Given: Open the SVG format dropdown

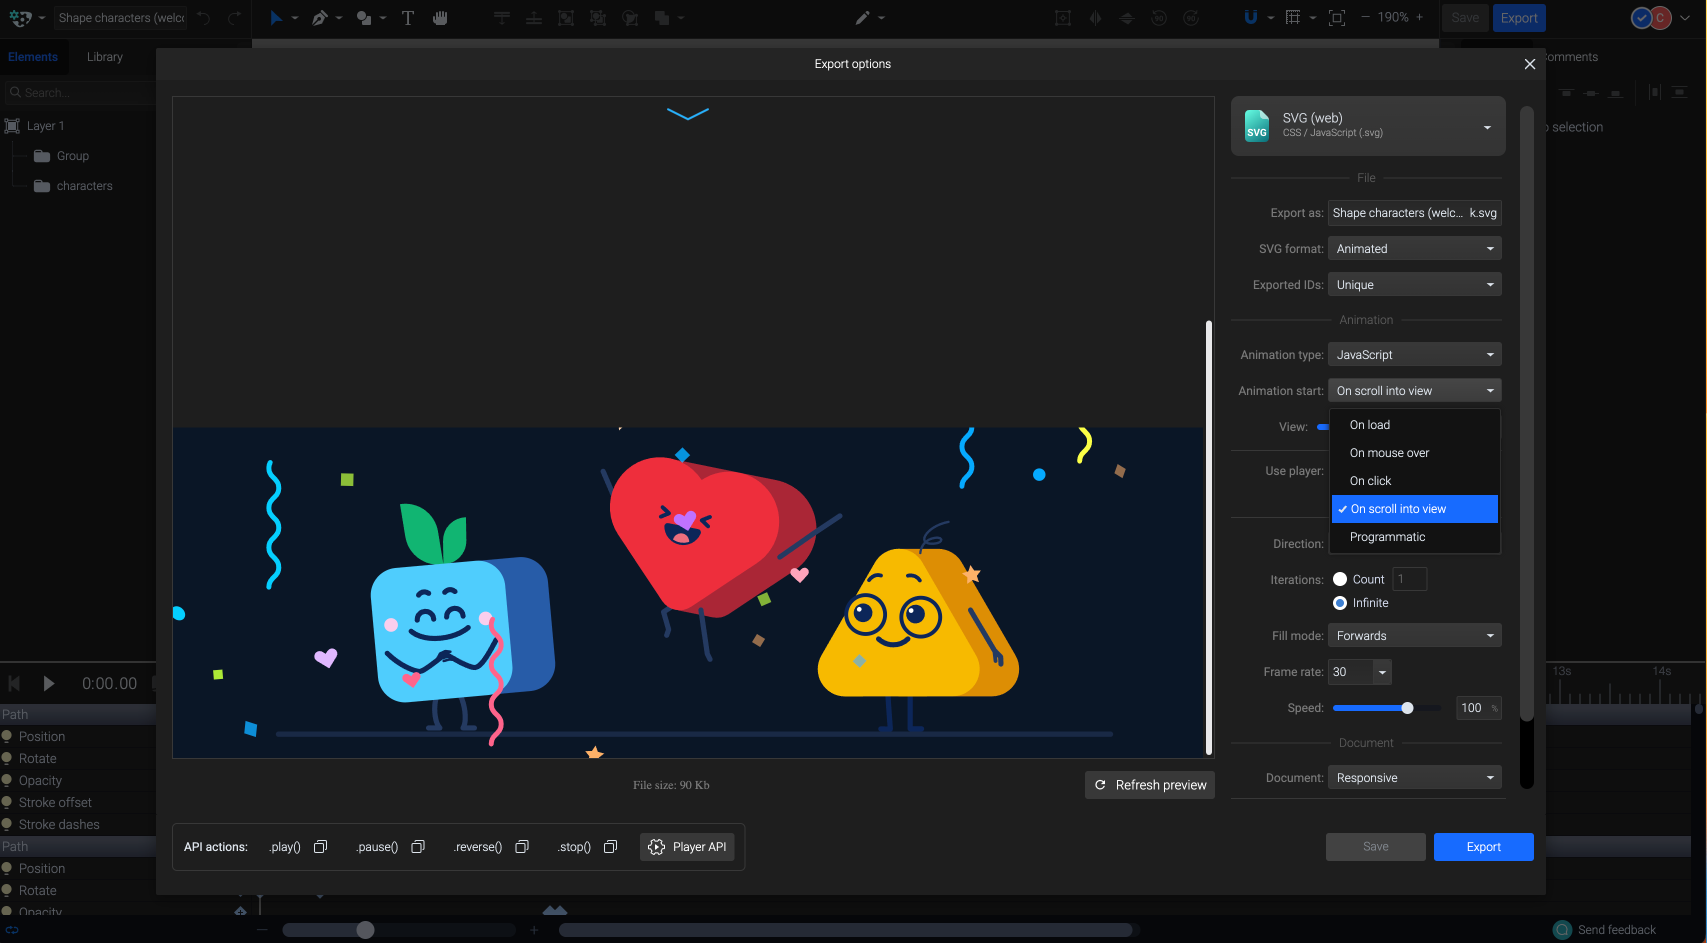Looking at the screenshot, I should (1414, 248).
